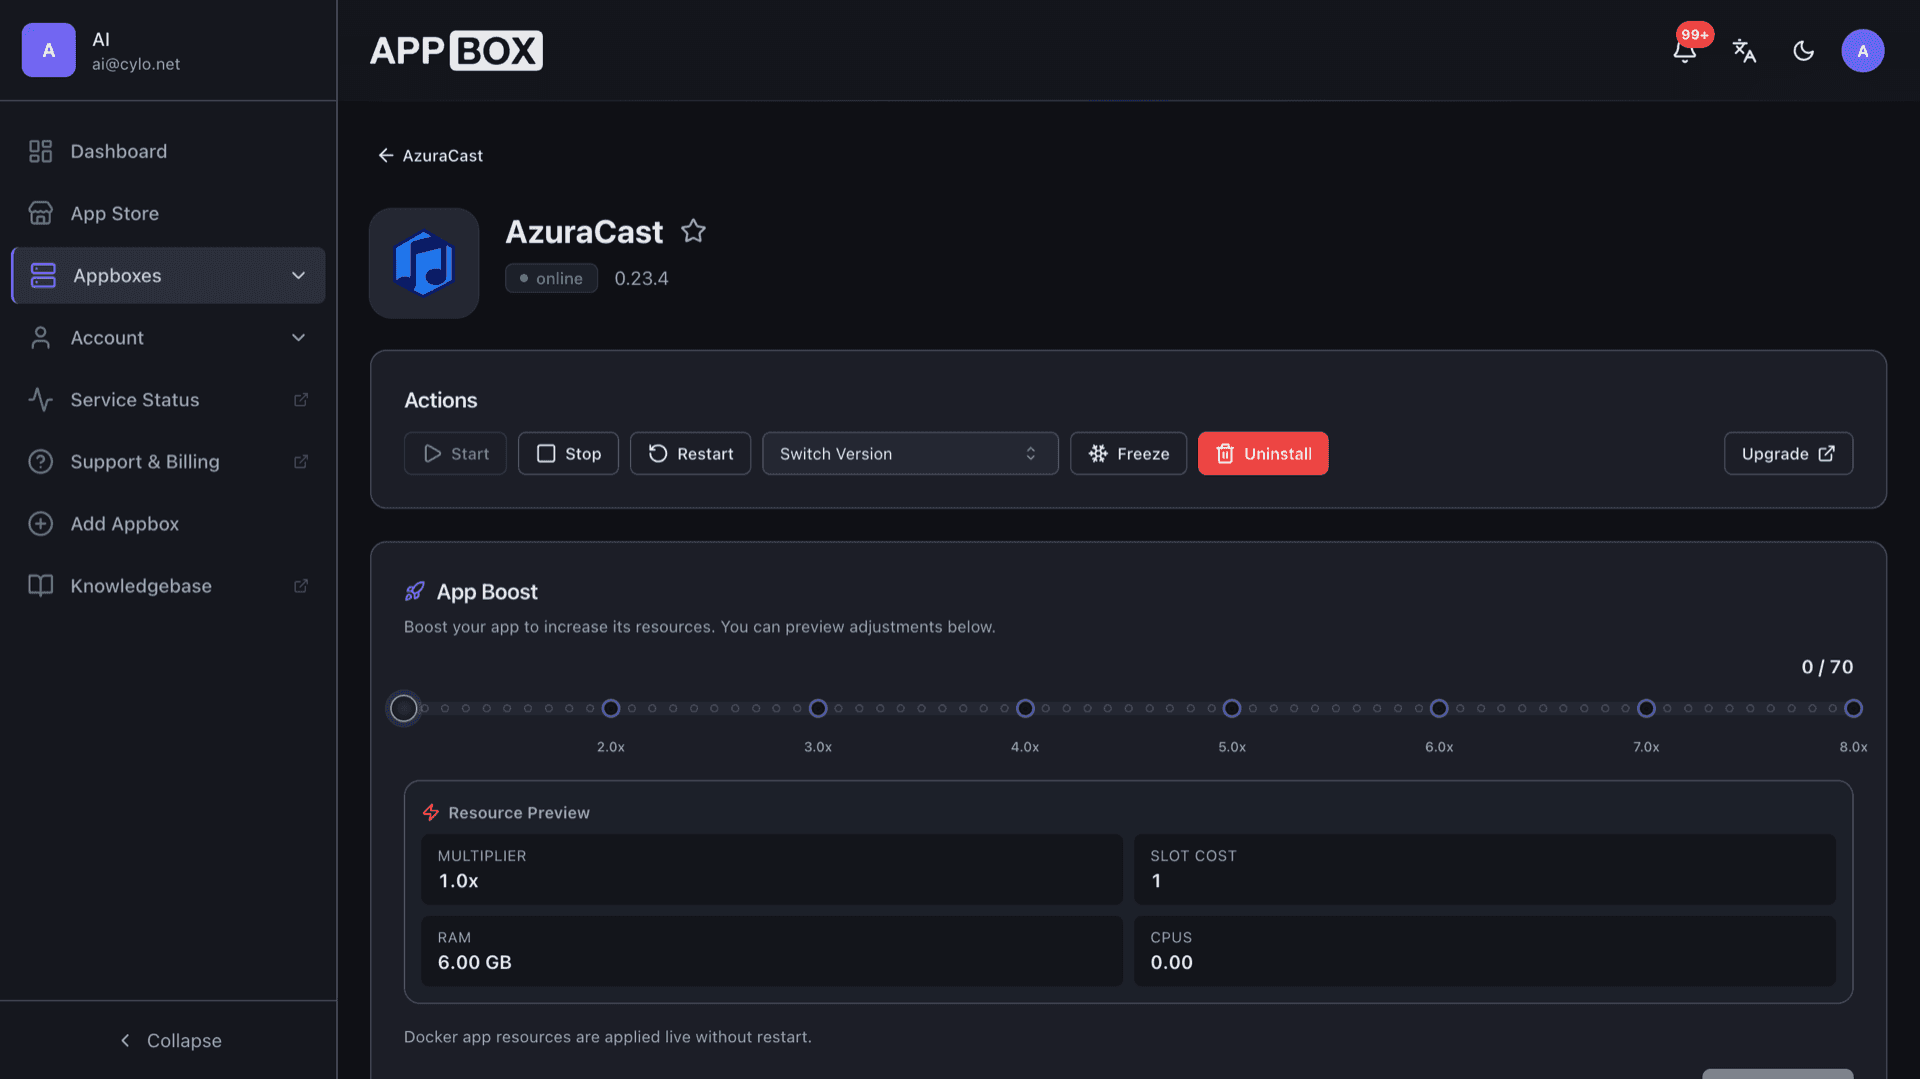Image resolution: width=1920 pixels, height=1079 pixels.
Task: Set boost slider to 2.0x stop
Action: pyautogui.click(x=611, y=708)
